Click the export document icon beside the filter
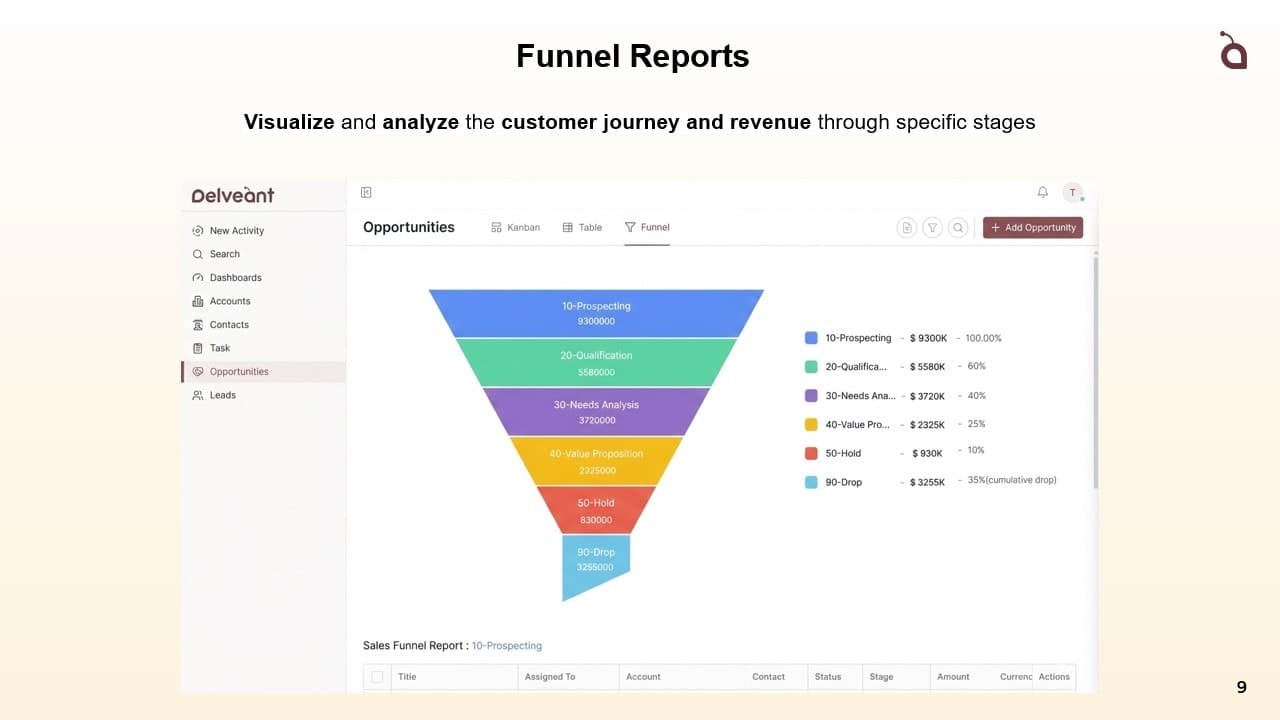Viewport: 1280px width, 720px height. point(906,227)
